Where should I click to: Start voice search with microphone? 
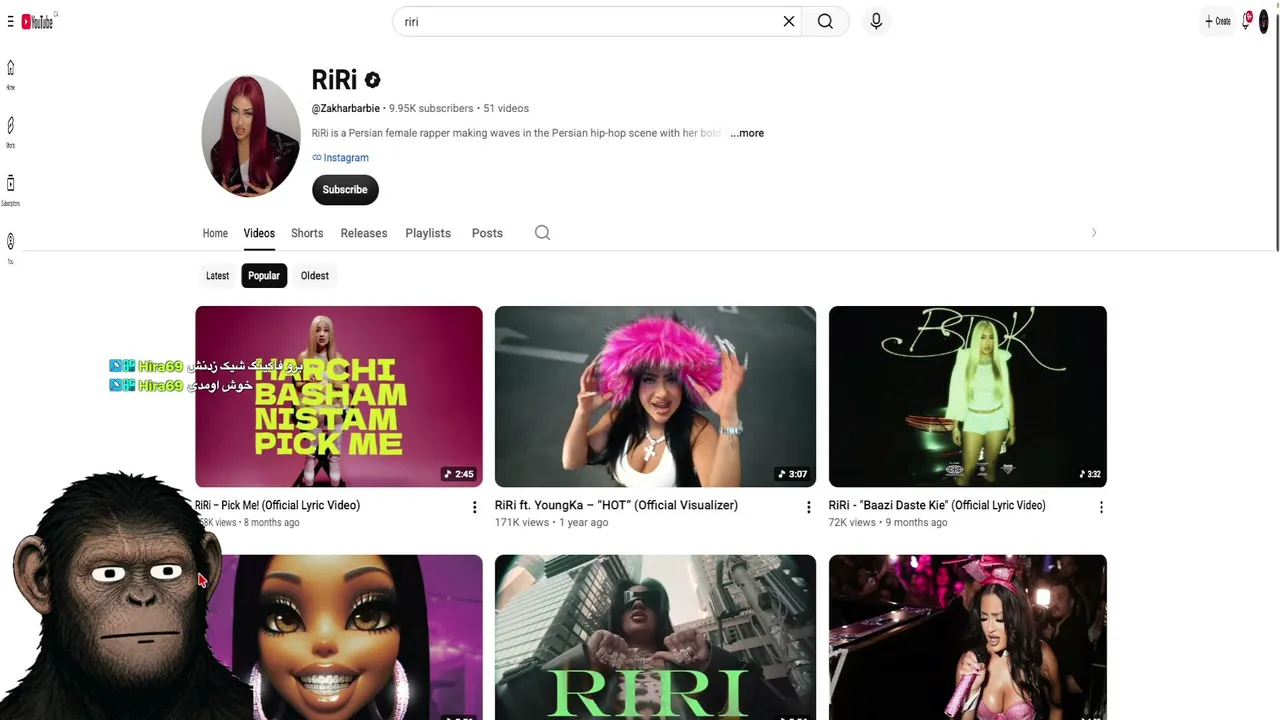876,21
